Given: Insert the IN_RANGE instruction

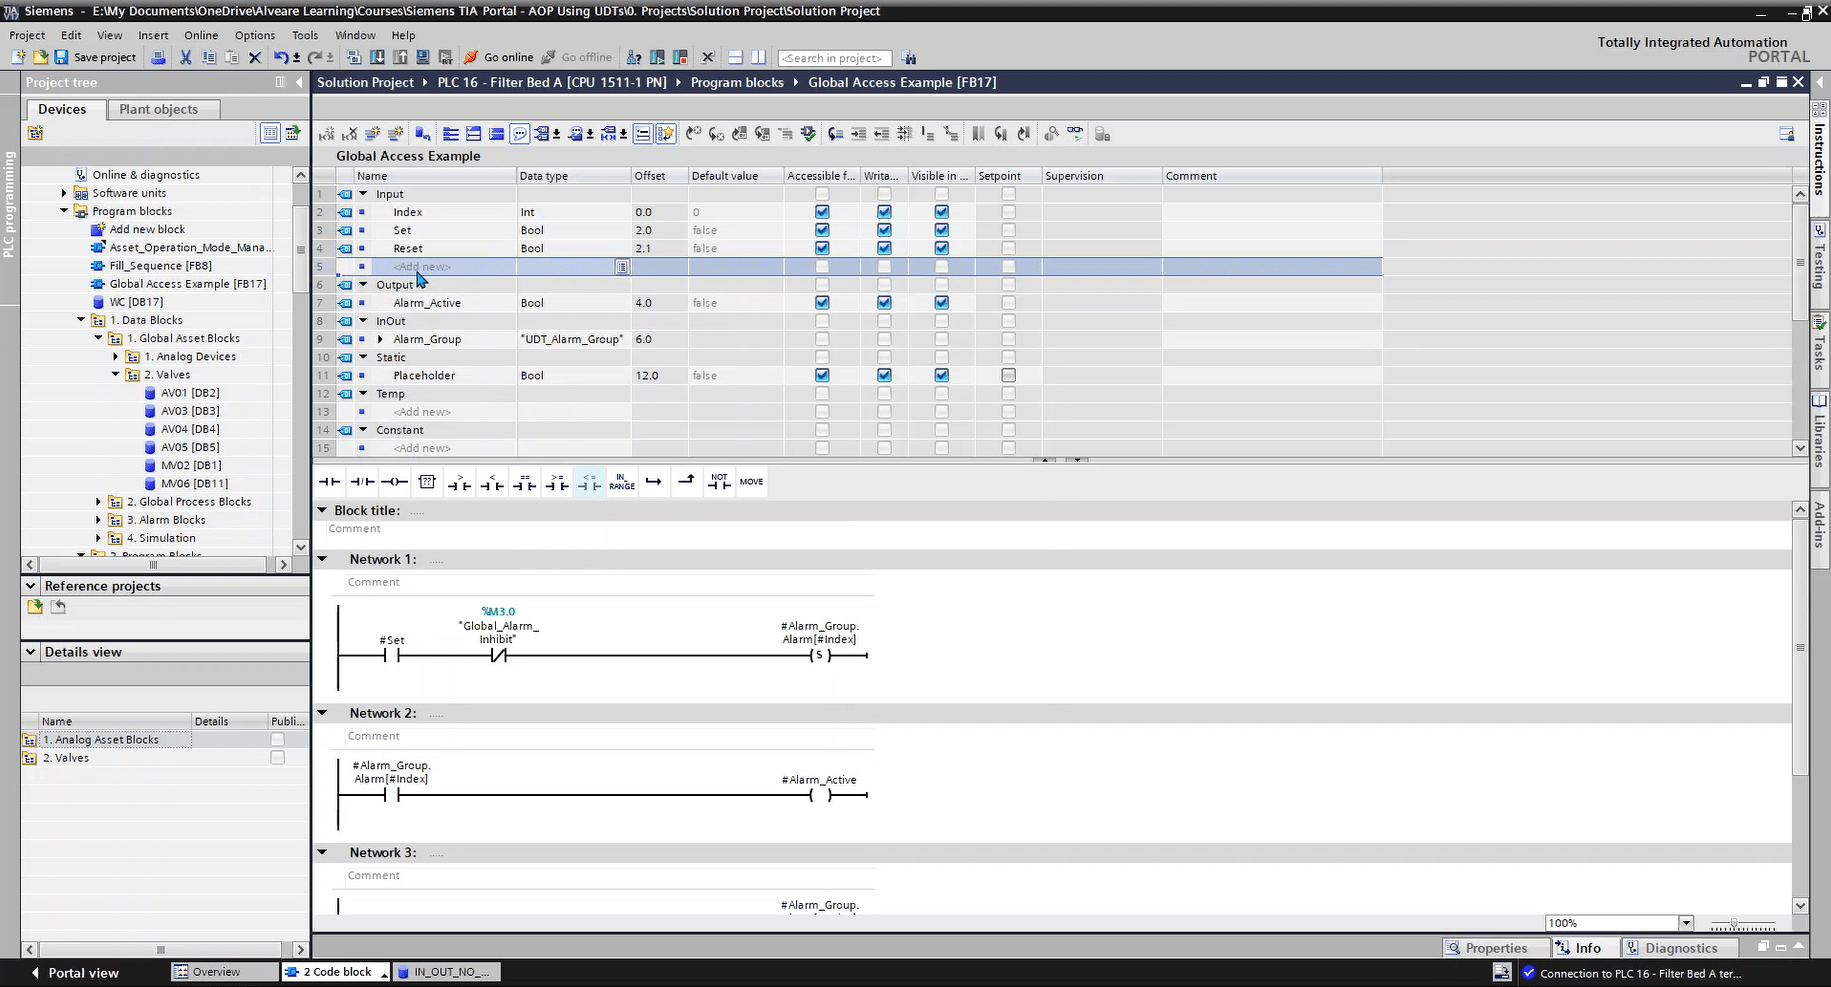Looking at the screenshot, I should point(621,482).
